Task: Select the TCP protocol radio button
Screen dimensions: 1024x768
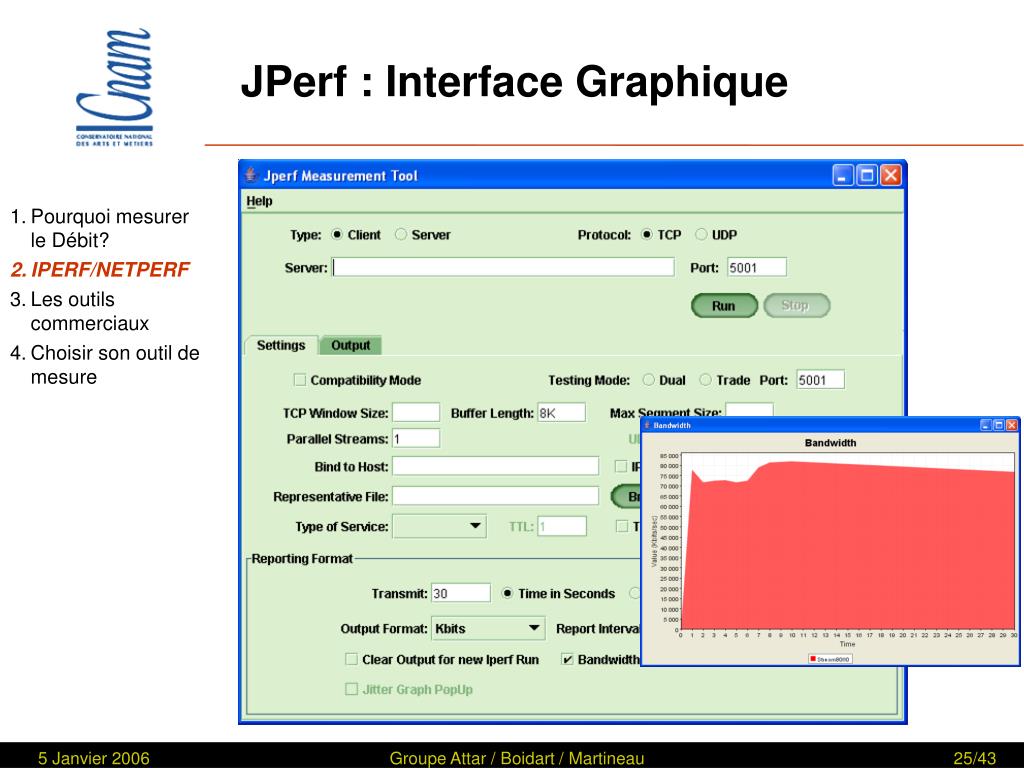Action: (647, 234)
